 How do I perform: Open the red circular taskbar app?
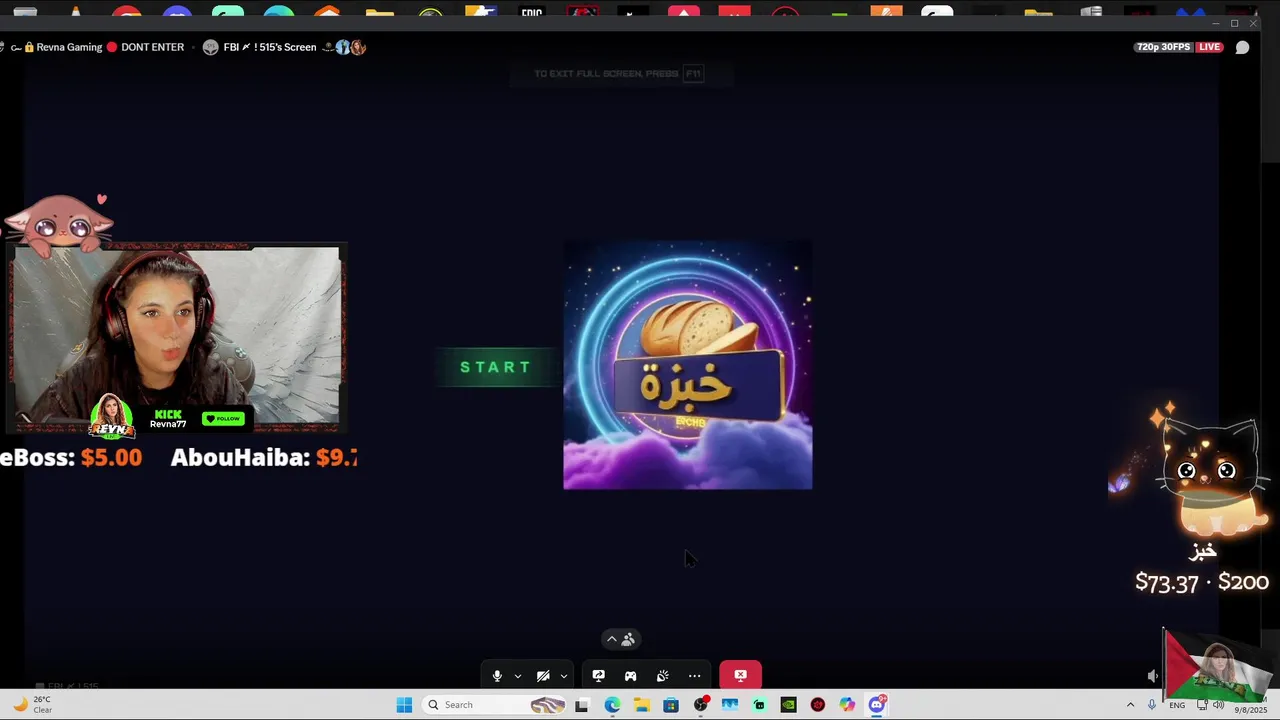point(818,705)
